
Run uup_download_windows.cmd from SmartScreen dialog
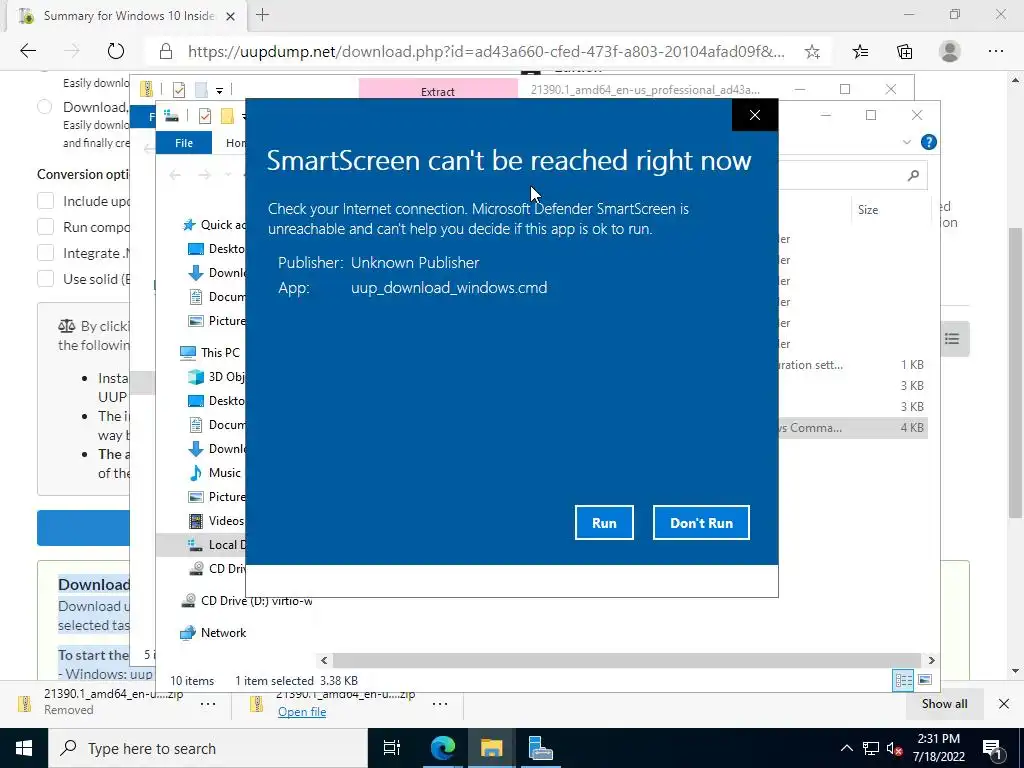604,522
